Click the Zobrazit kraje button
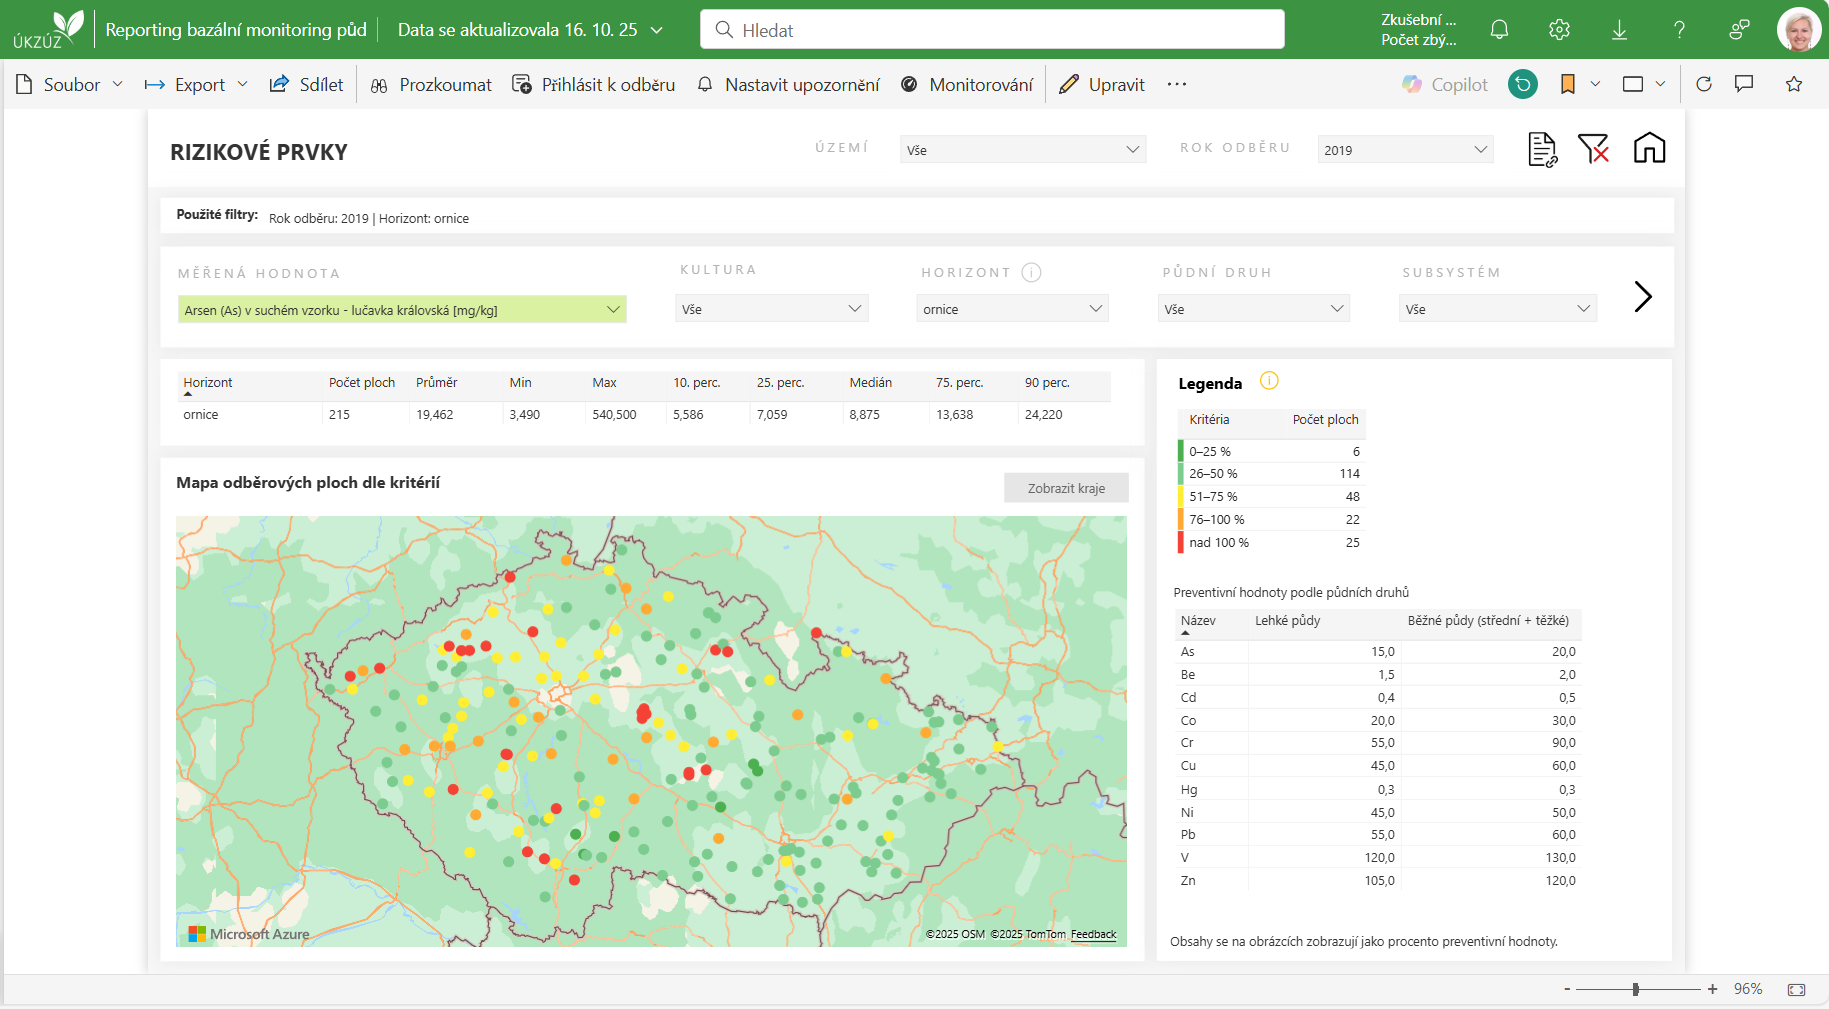Image resolution: width=1829 pixels, height=1009 pixels. click(1066, 488)
